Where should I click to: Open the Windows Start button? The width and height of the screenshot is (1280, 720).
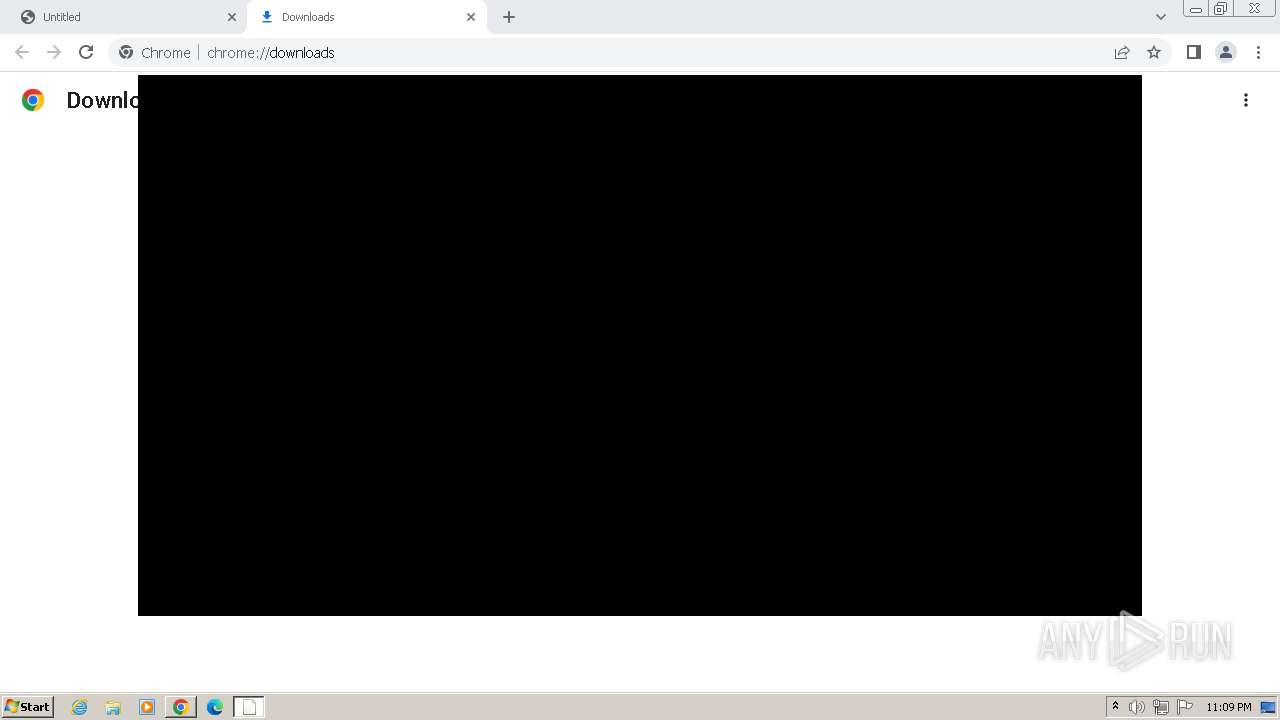tap(28, 707)
